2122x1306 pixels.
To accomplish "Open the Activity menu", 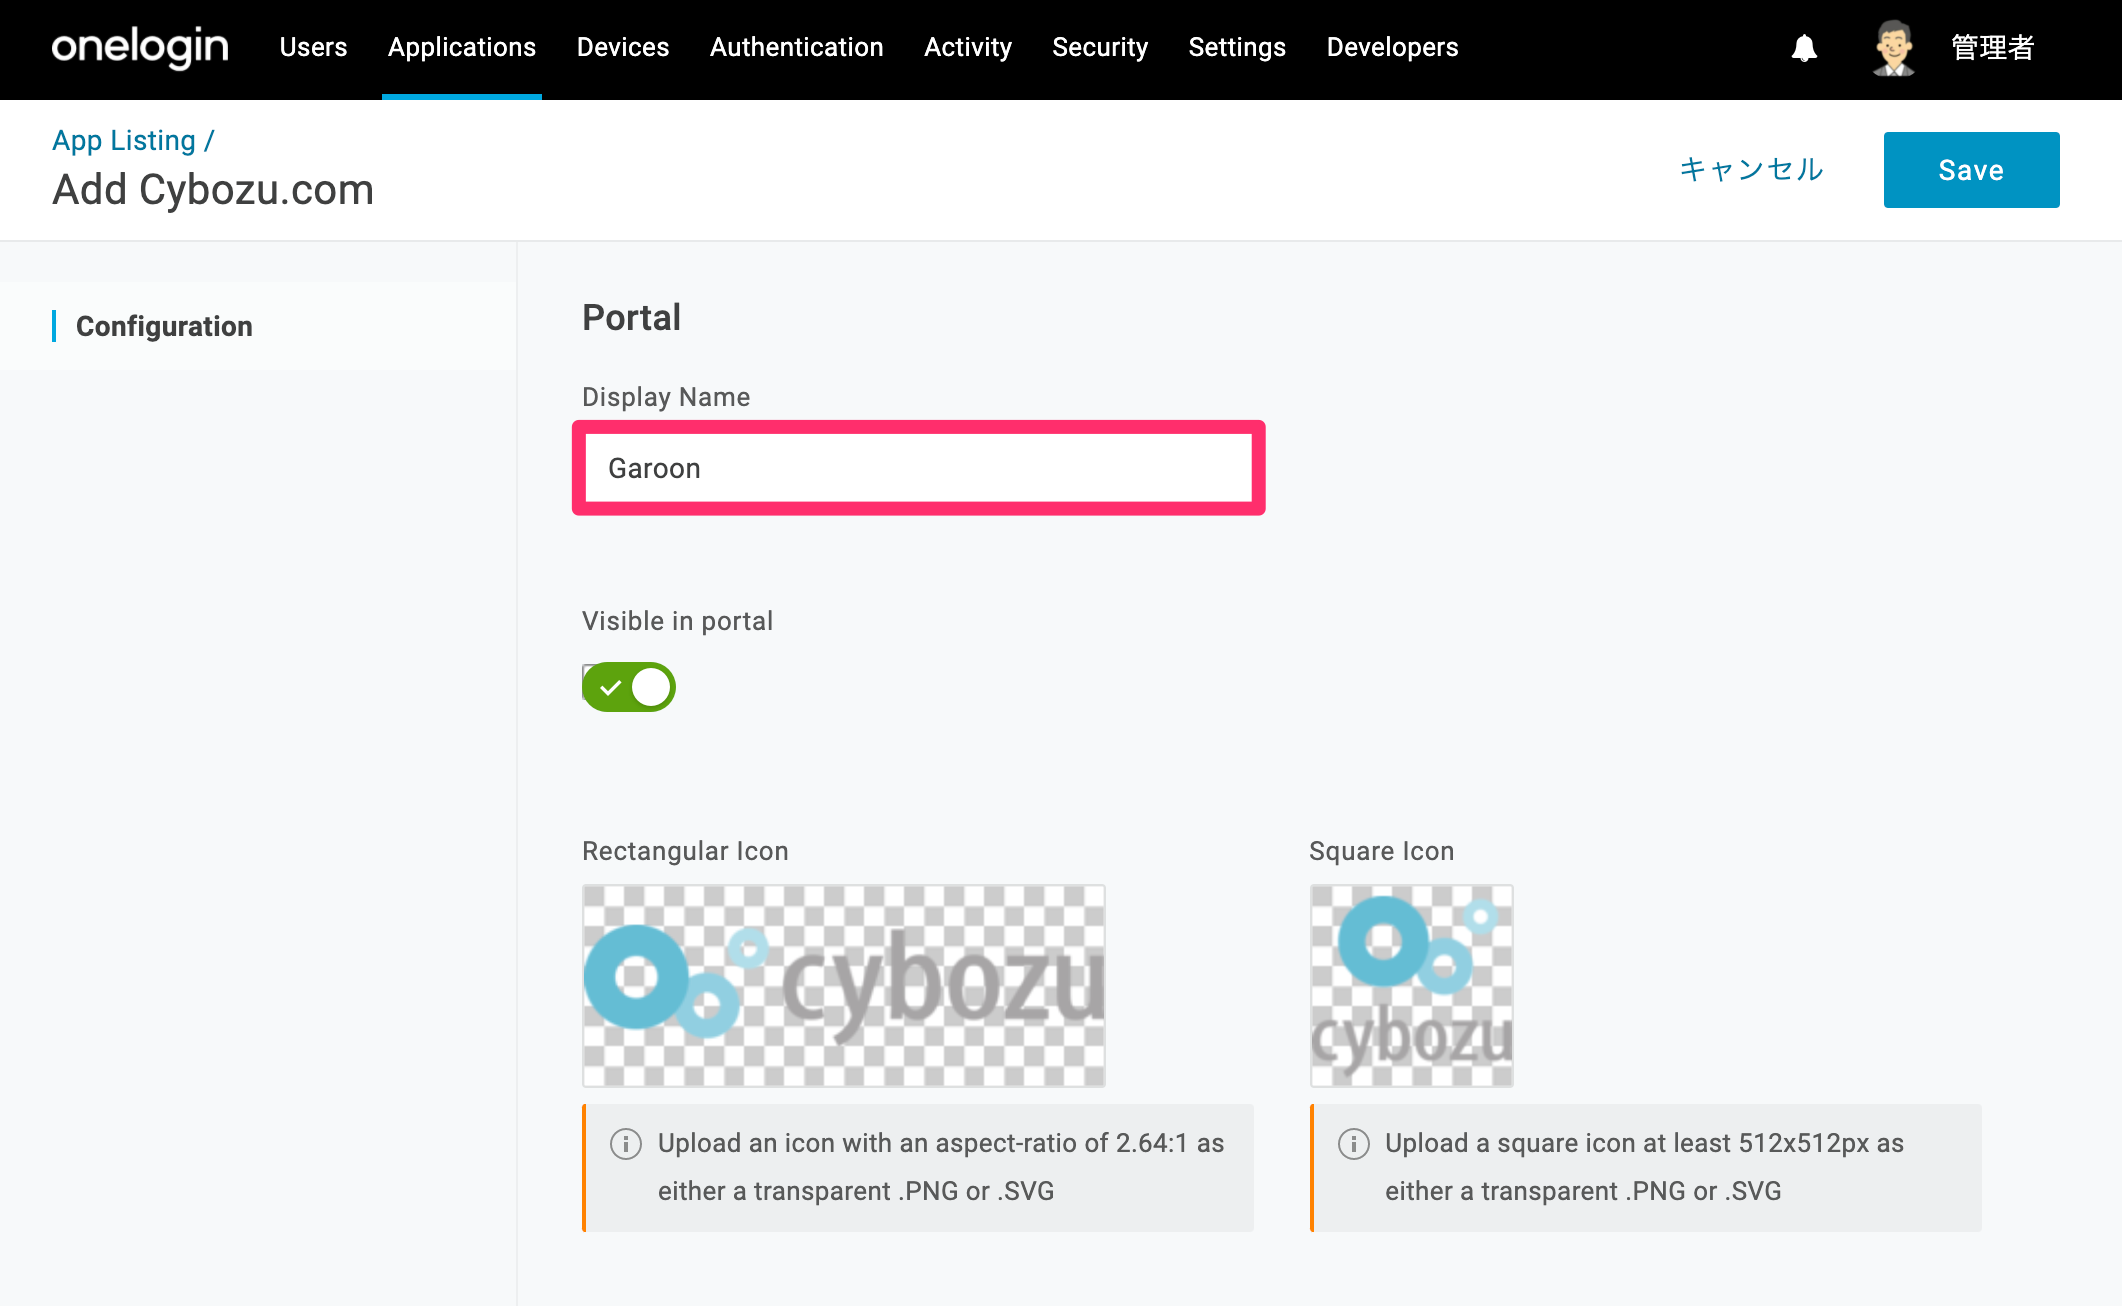I will [968, 47].
